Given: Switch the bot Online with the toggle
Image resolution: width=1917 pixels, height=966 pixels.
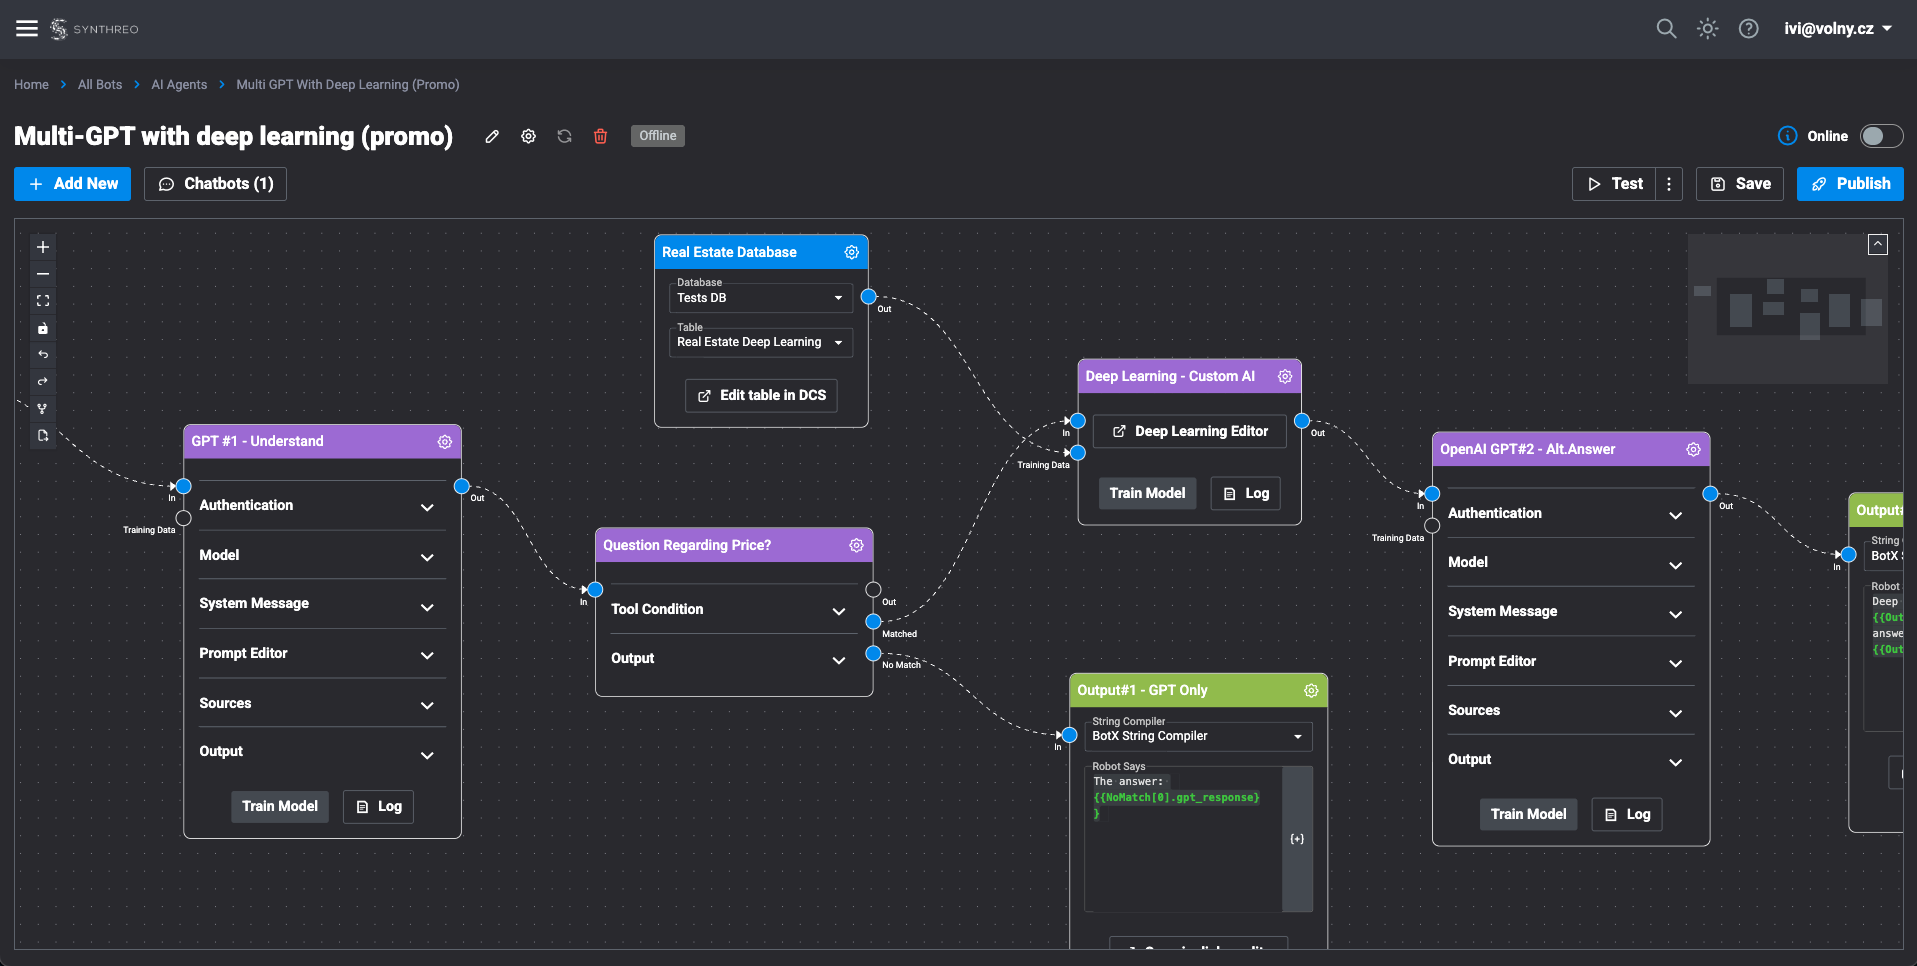Looking at the screenshot, I should point(1880,135).
